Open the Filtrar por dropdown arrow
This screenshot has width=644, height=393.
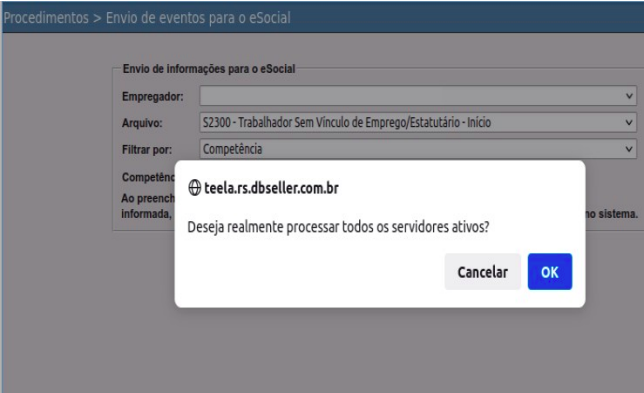[x=628, y=149]
